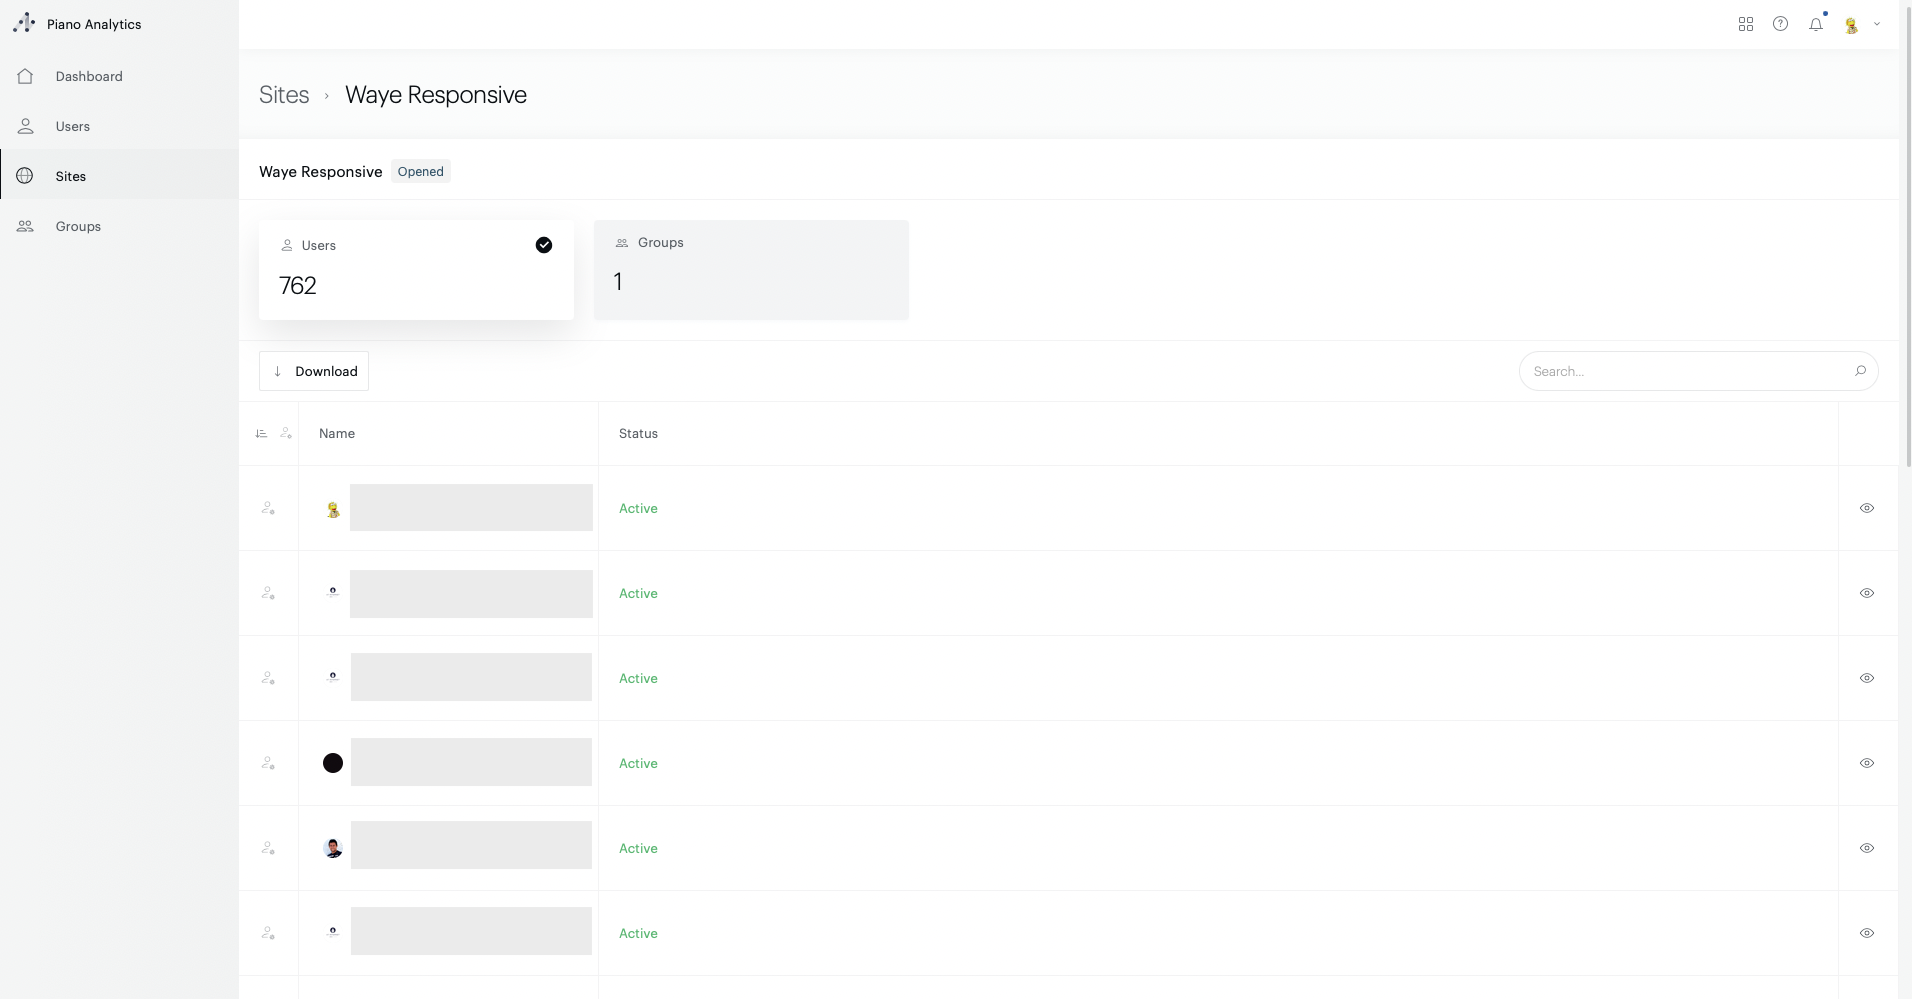Click the search magnifier icon
The width and height of the screenshot is (1912, 999).
1859,371
